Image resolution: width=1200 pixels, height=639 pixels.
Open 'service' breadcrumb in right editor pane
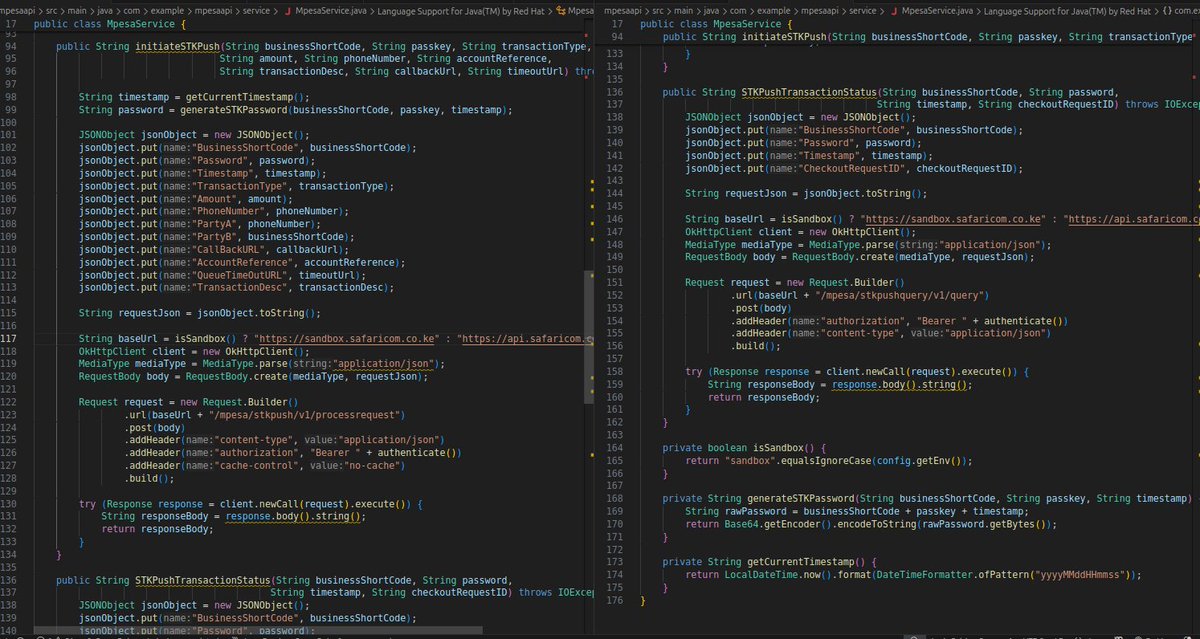[864, 9]
